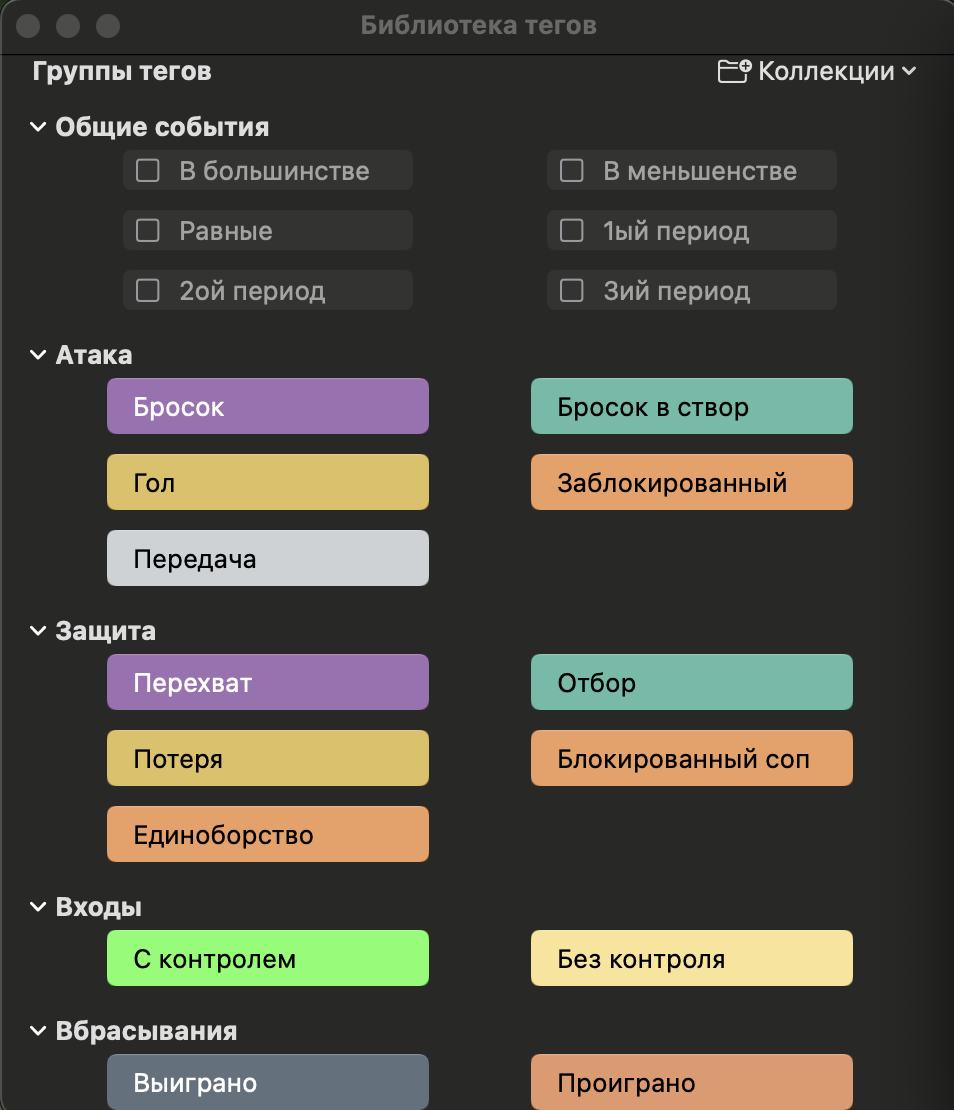Select the purple Бросок tag
954x1110 pixels.
[268, 406]
